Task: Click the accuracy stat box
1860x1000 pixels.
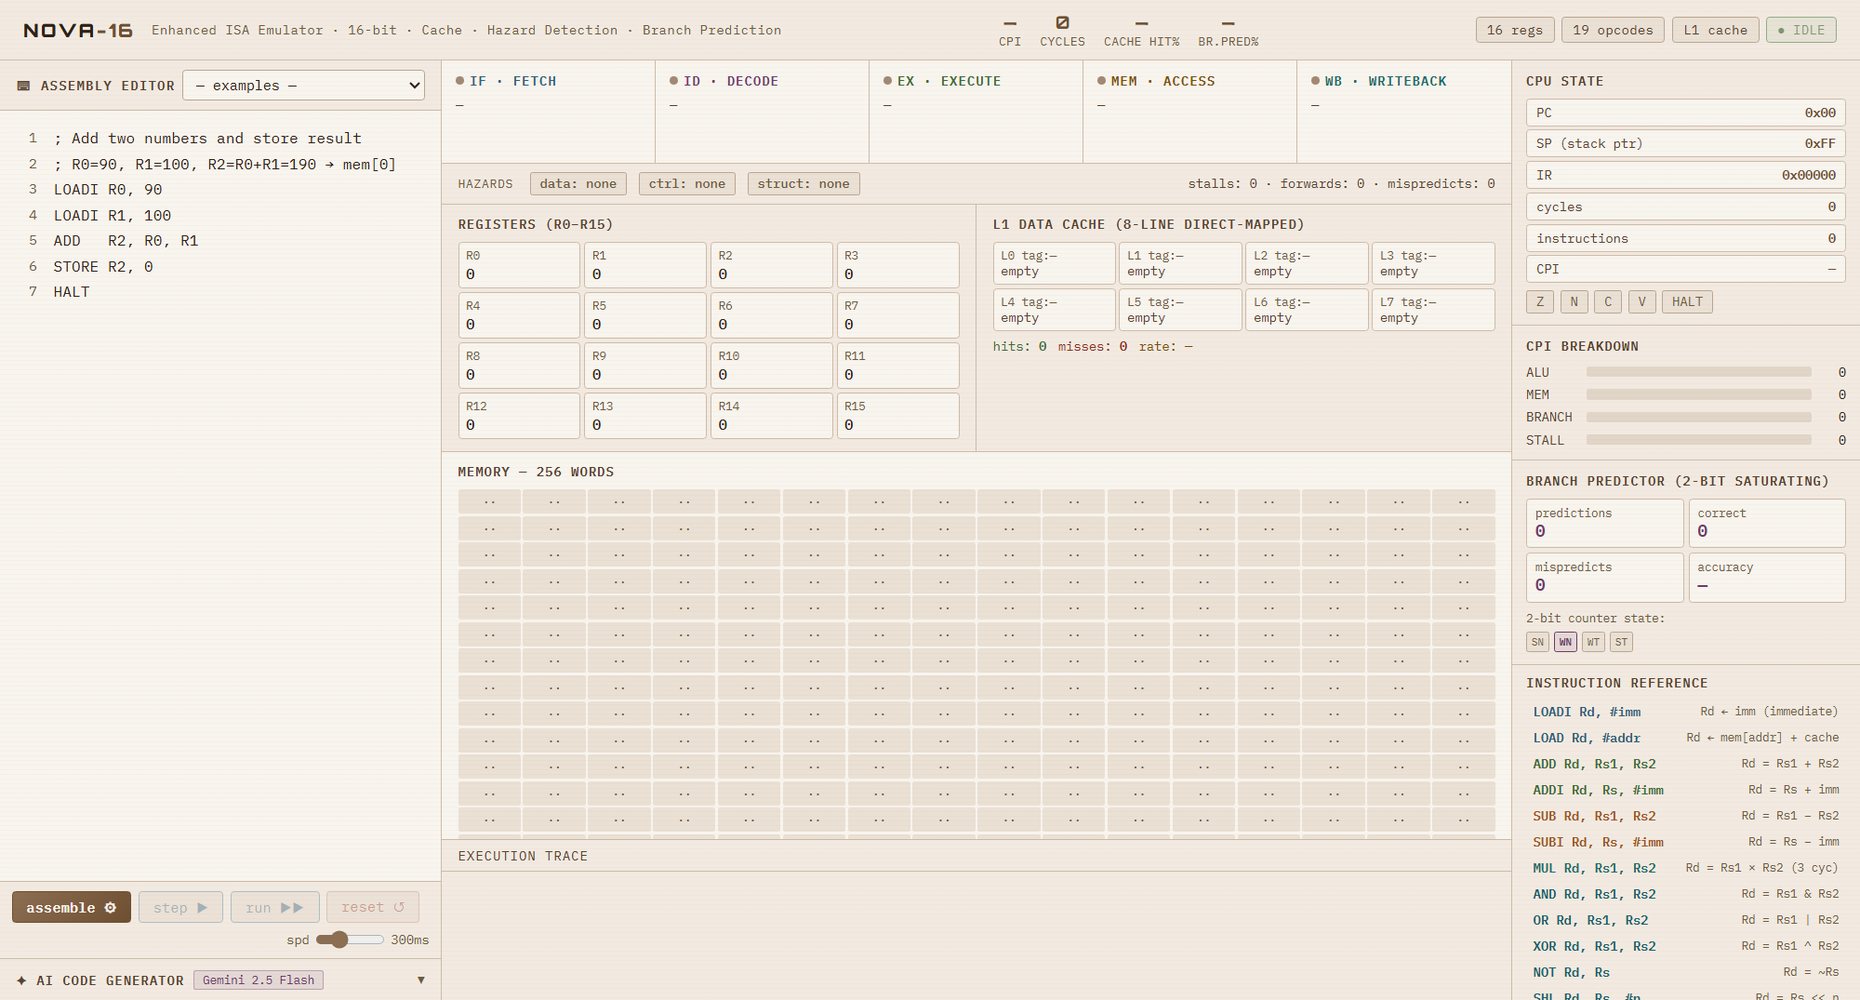Action: pos(1767,577)
